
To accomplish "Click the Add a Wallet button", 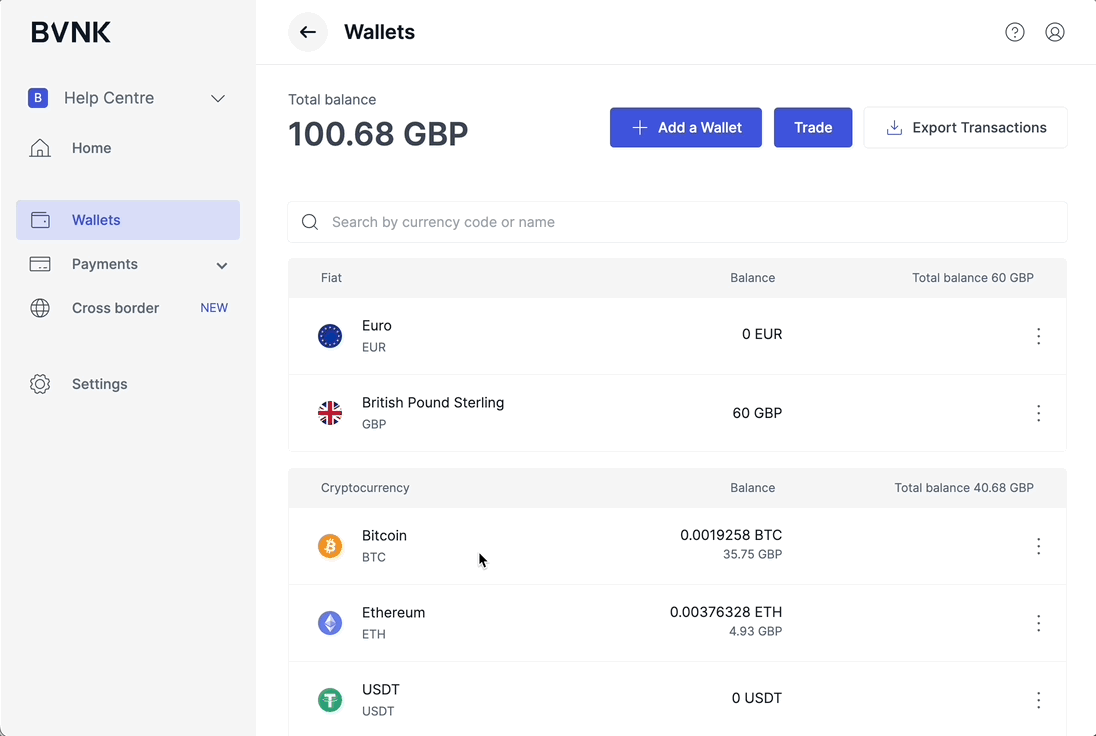I will [685, 127].
